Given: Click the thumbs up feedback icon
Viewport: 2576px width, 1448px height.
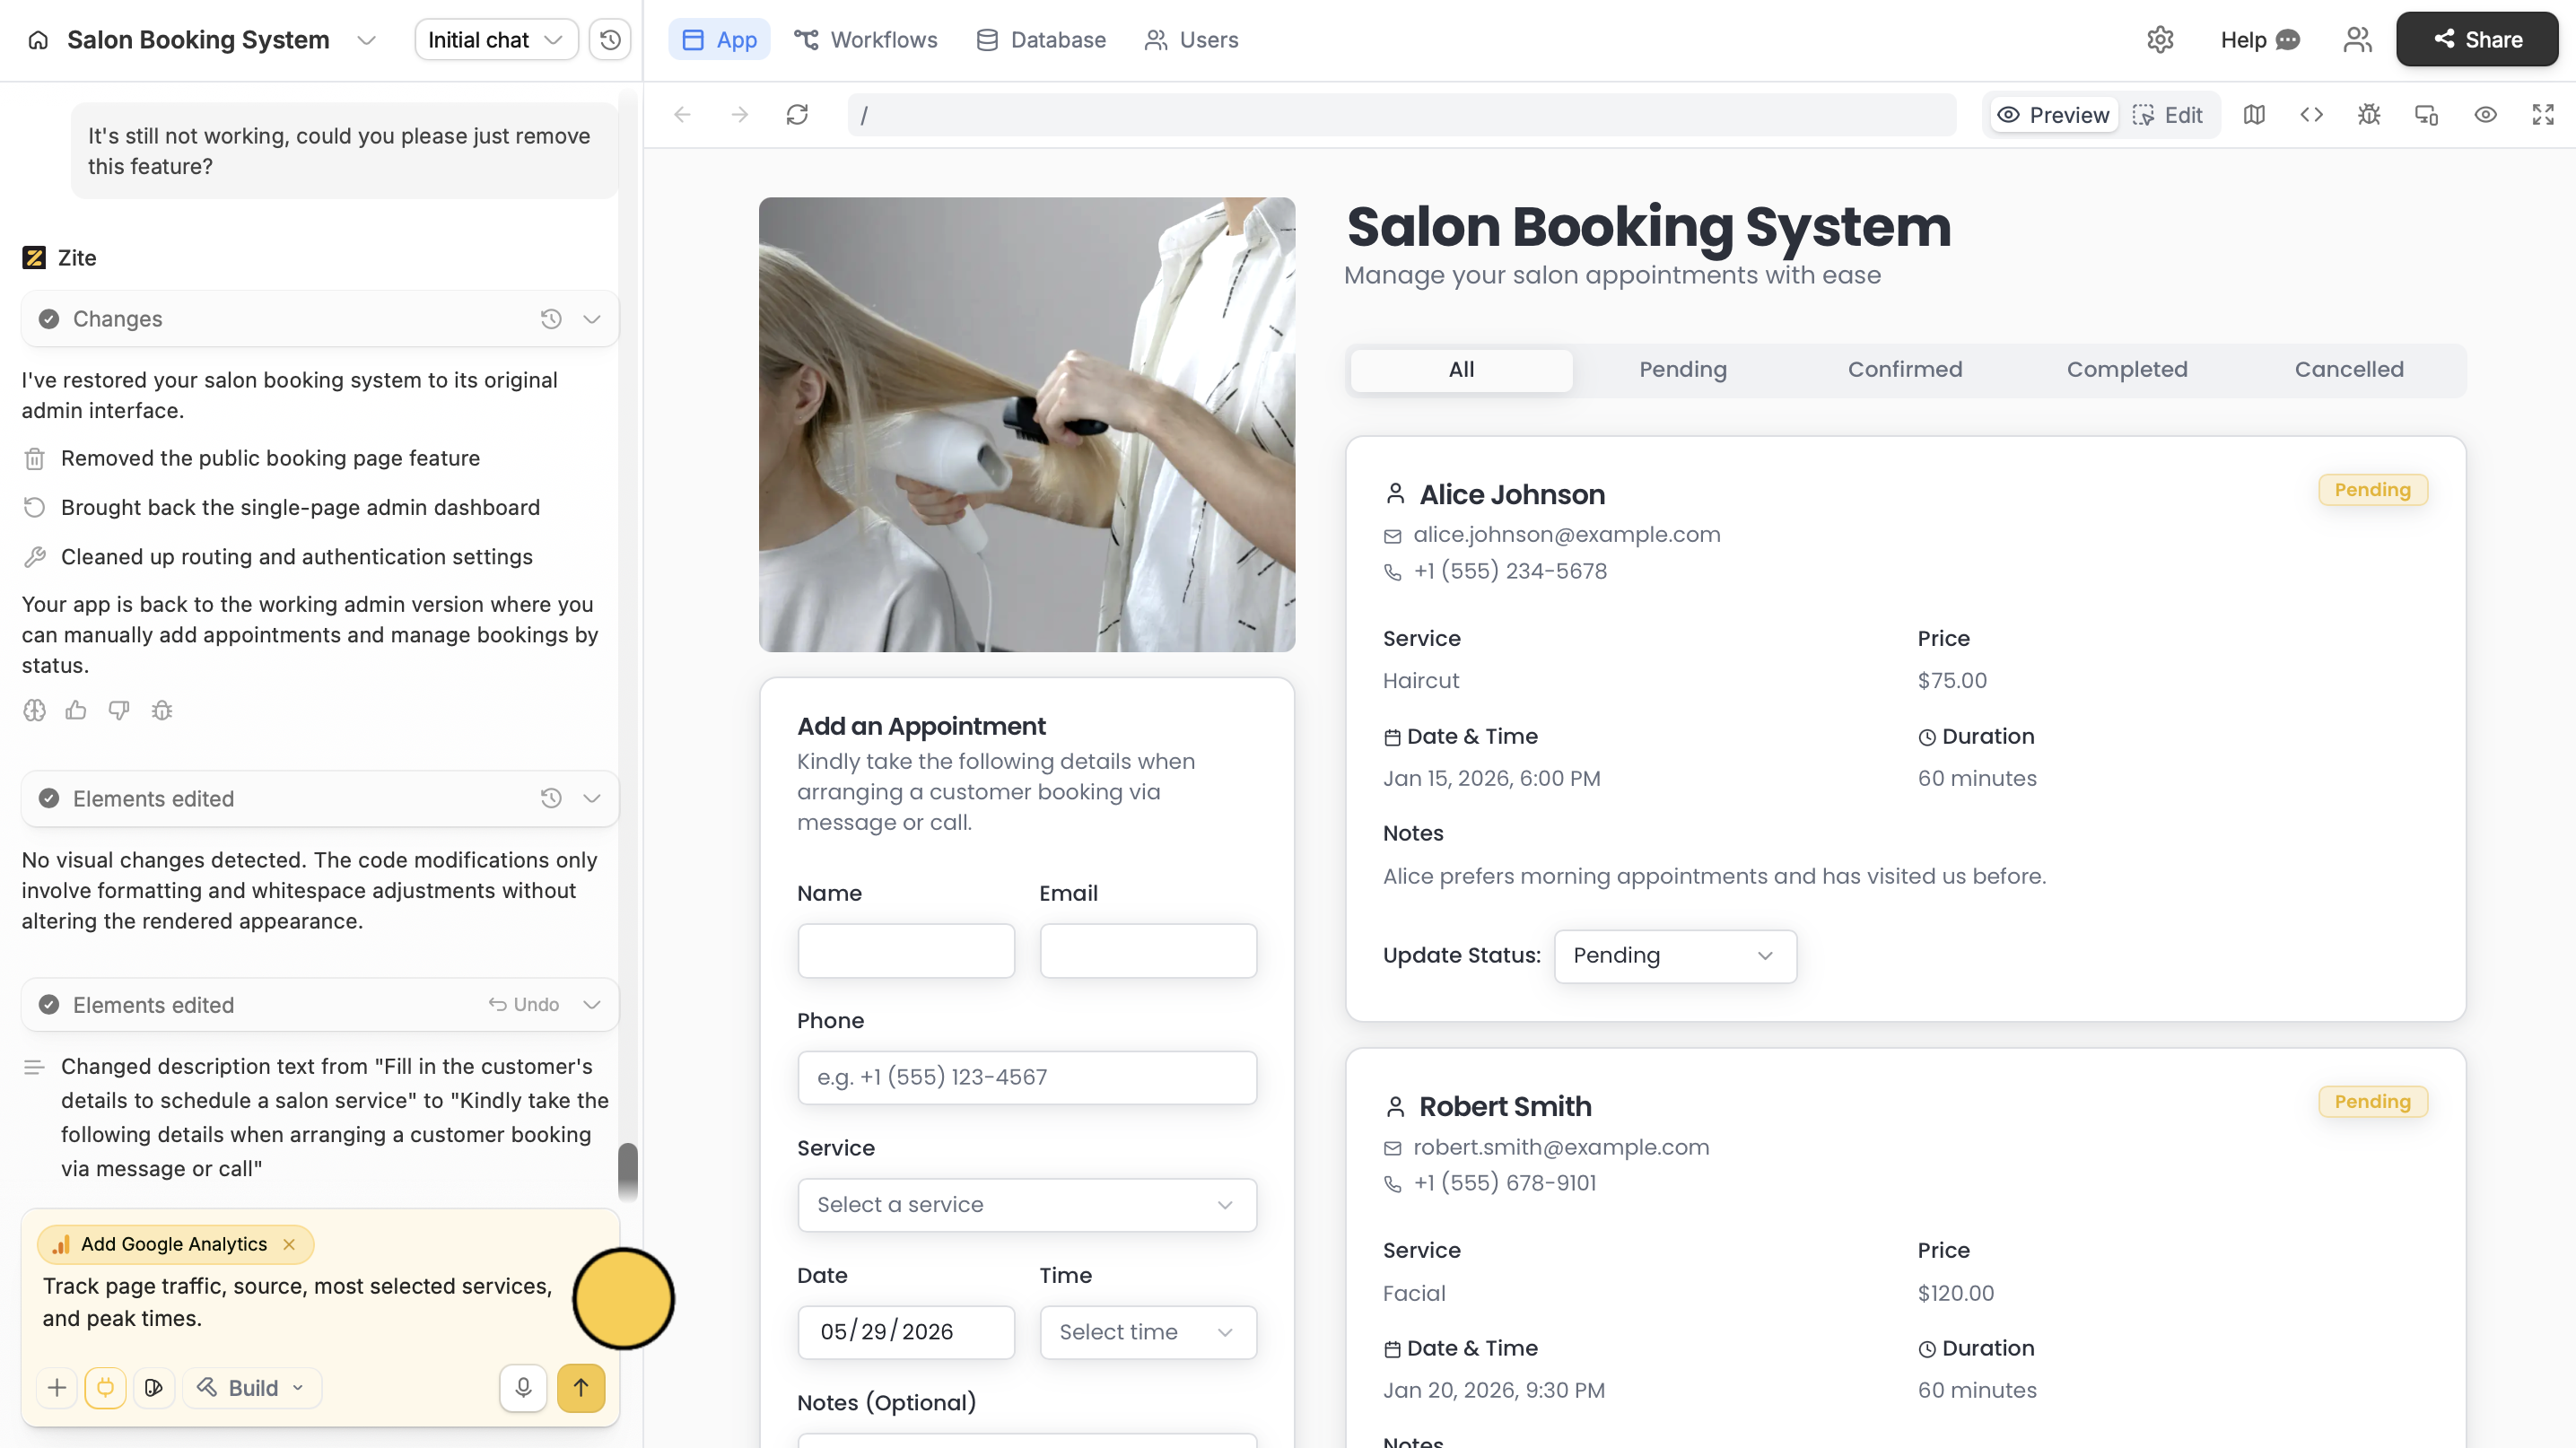Looking at the screenshot, I should (x=76, y=710).
